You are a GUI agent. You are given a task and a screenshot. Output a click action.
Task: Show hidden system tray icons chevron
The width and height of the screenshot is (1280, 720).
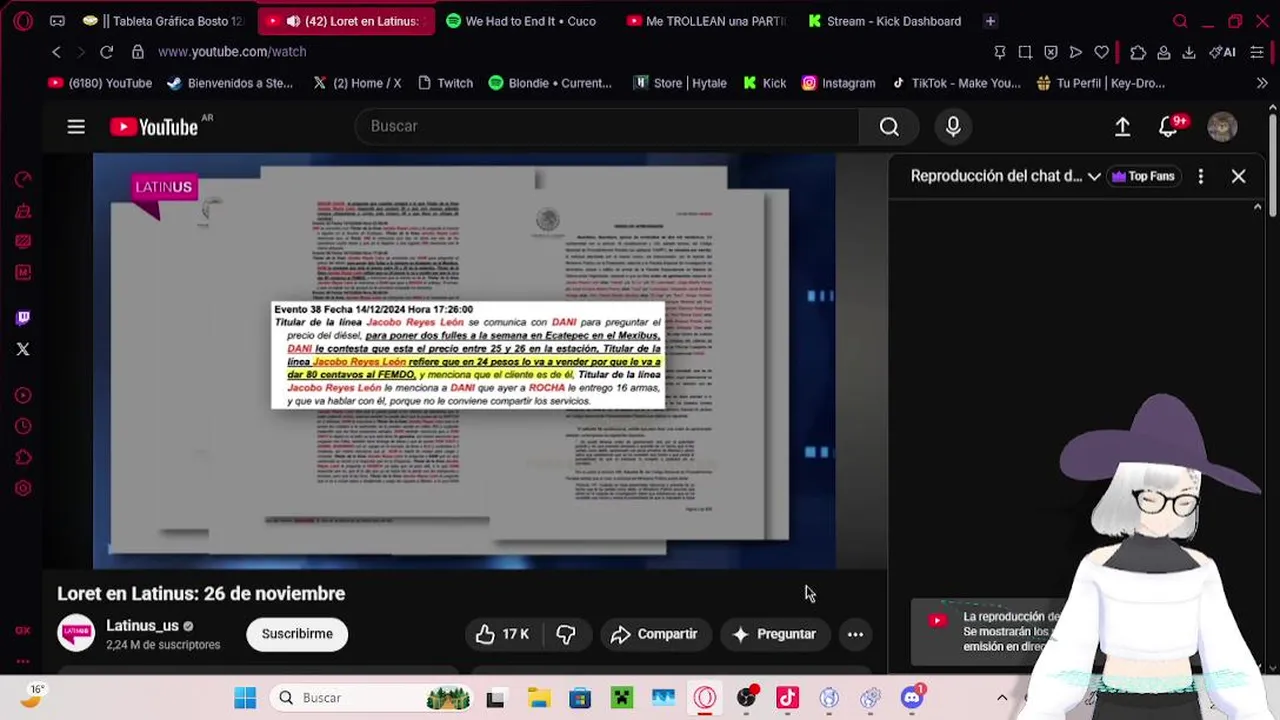[1002, 698]
